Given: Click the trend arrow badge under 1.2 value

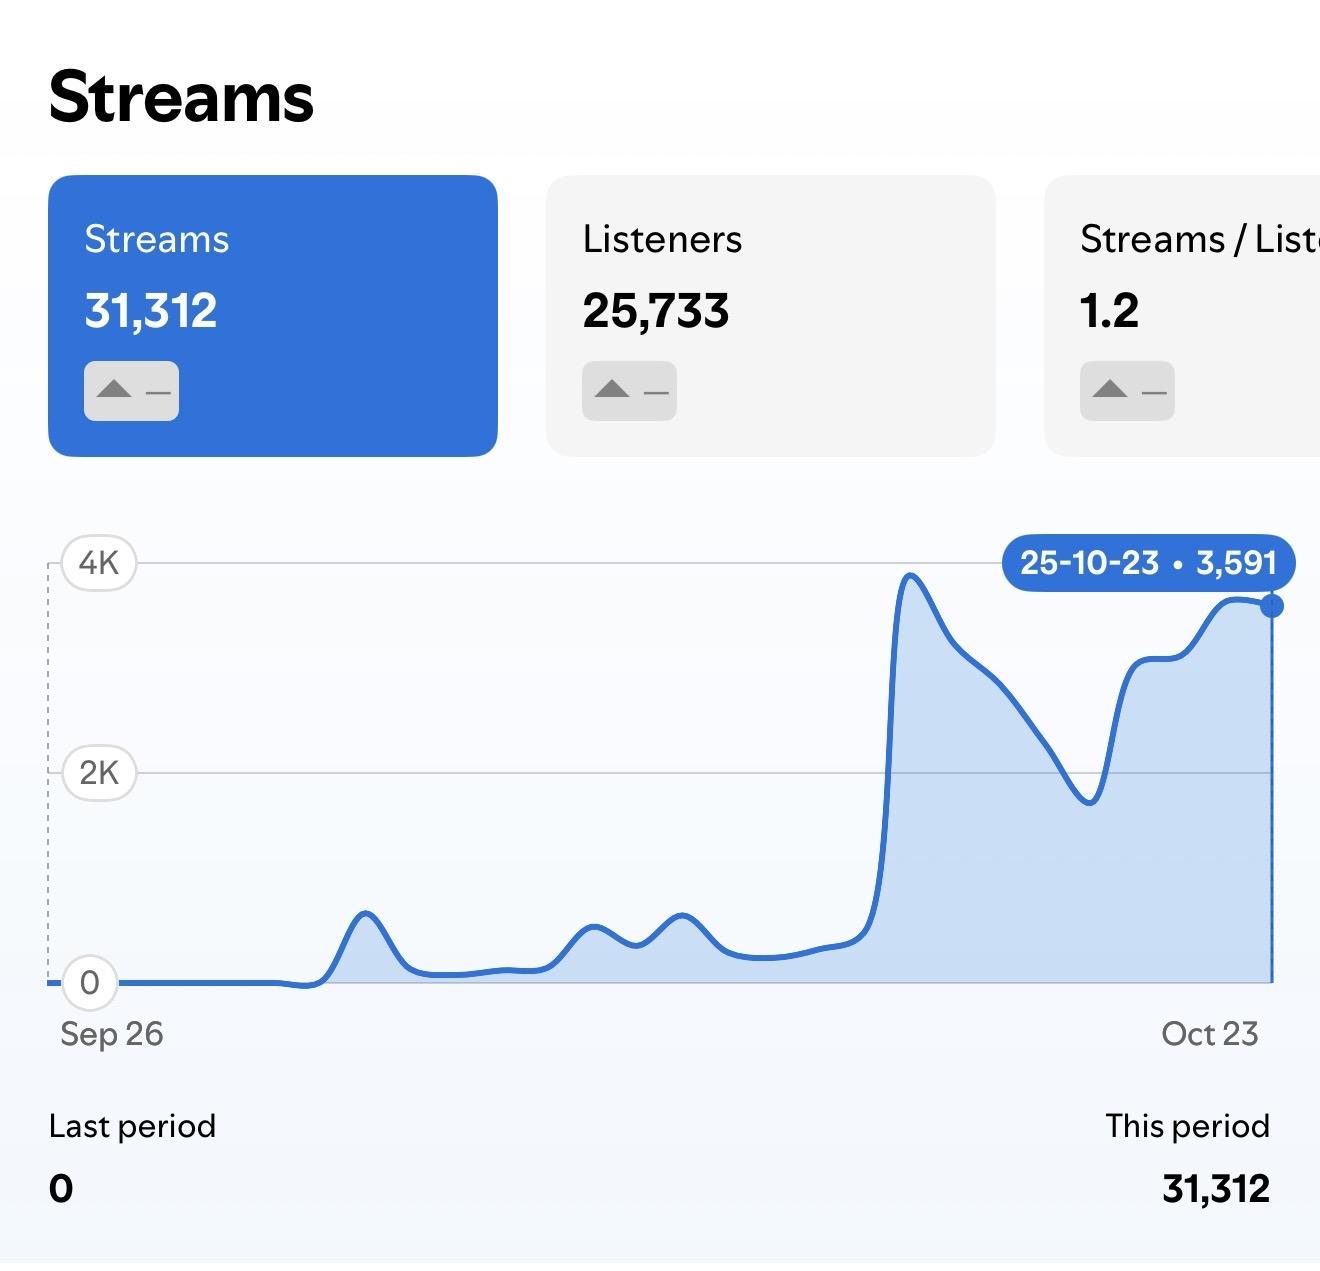Looking at the screenshot, I should click(x=1127, y=390).
